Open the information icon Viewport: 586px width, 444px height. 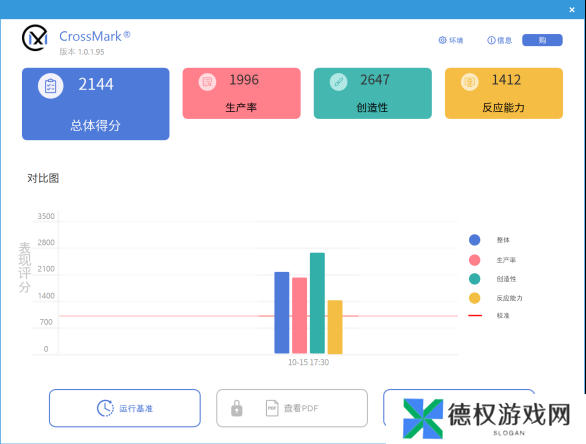491,40
